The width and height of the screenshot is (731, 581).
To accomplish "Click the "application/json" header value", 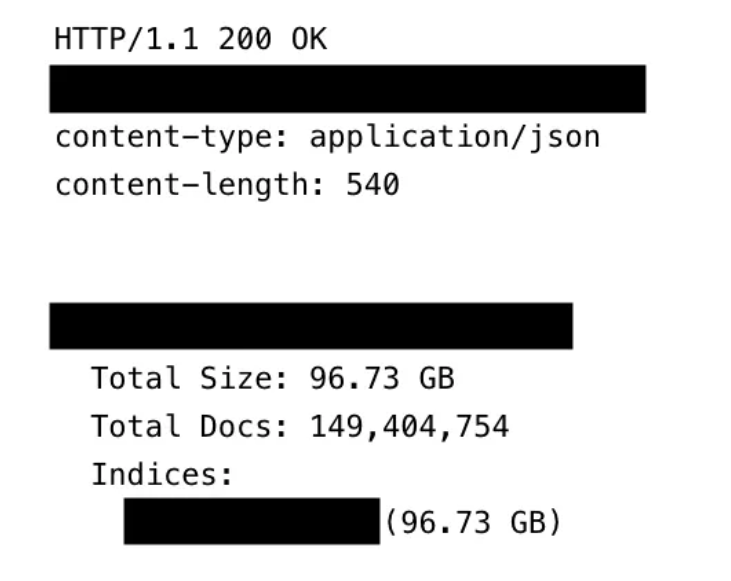I will 454,137.
